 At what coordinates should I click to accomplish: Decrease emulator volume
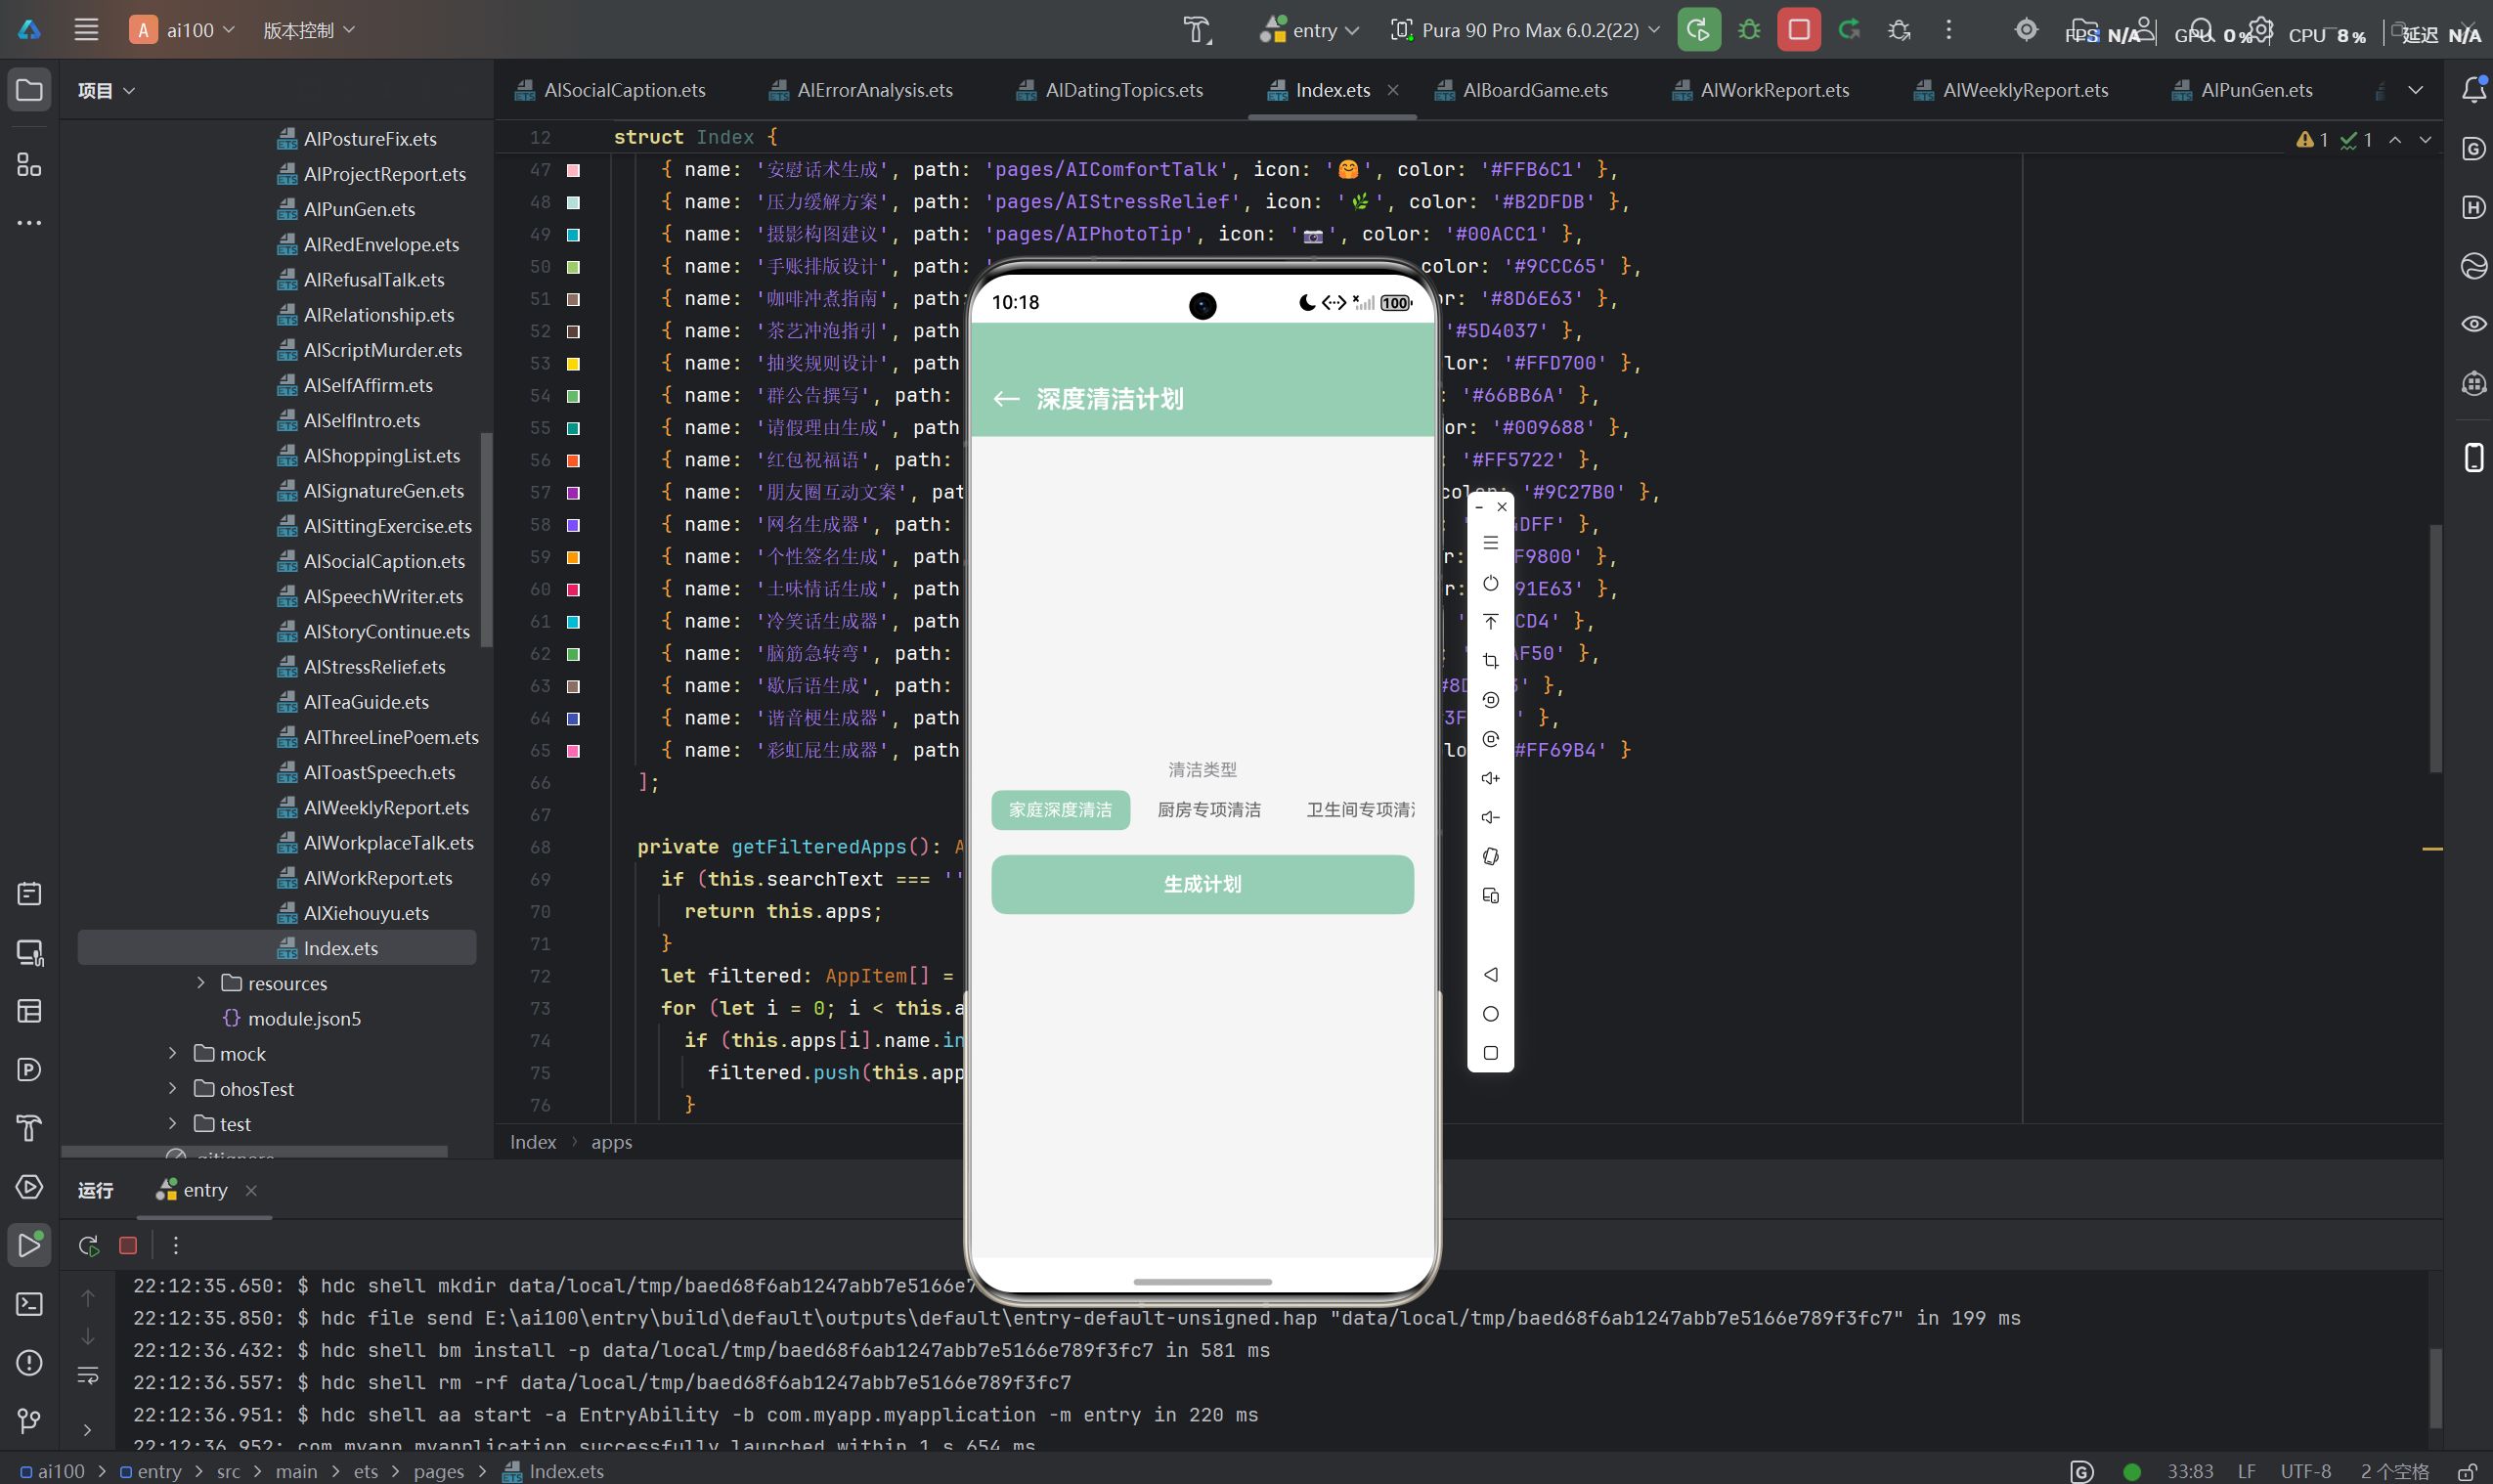1490,817
